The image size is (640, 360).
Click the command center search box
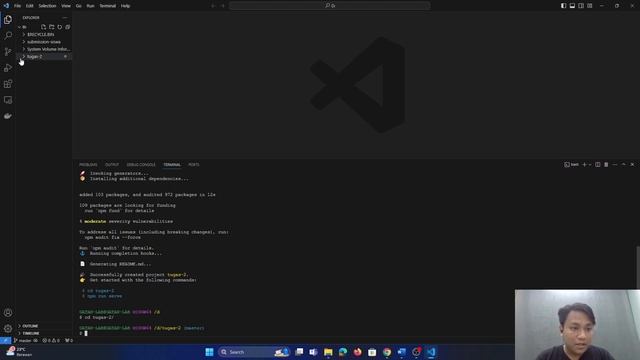coord(329,6)
